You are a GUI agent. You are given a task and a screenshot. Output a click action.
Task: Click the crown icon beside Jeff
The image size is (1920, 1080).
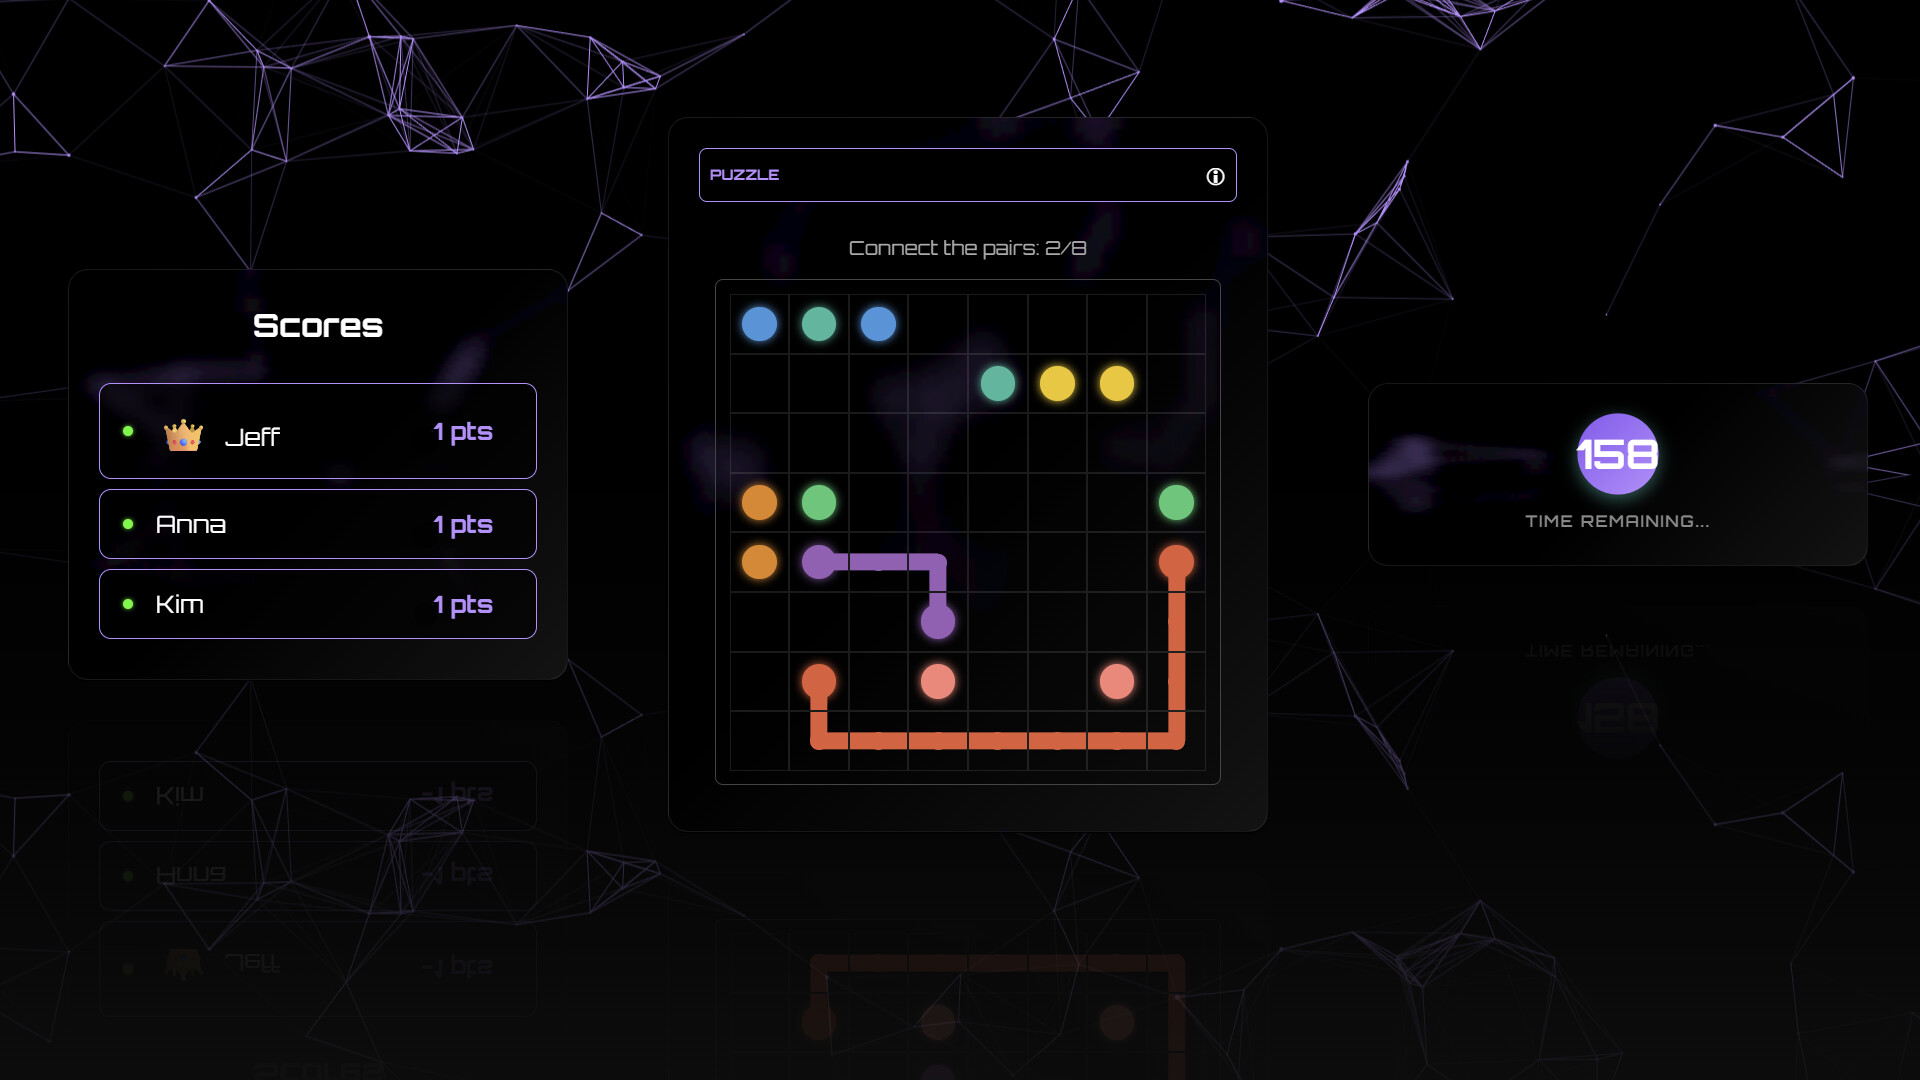coord(183,435)
